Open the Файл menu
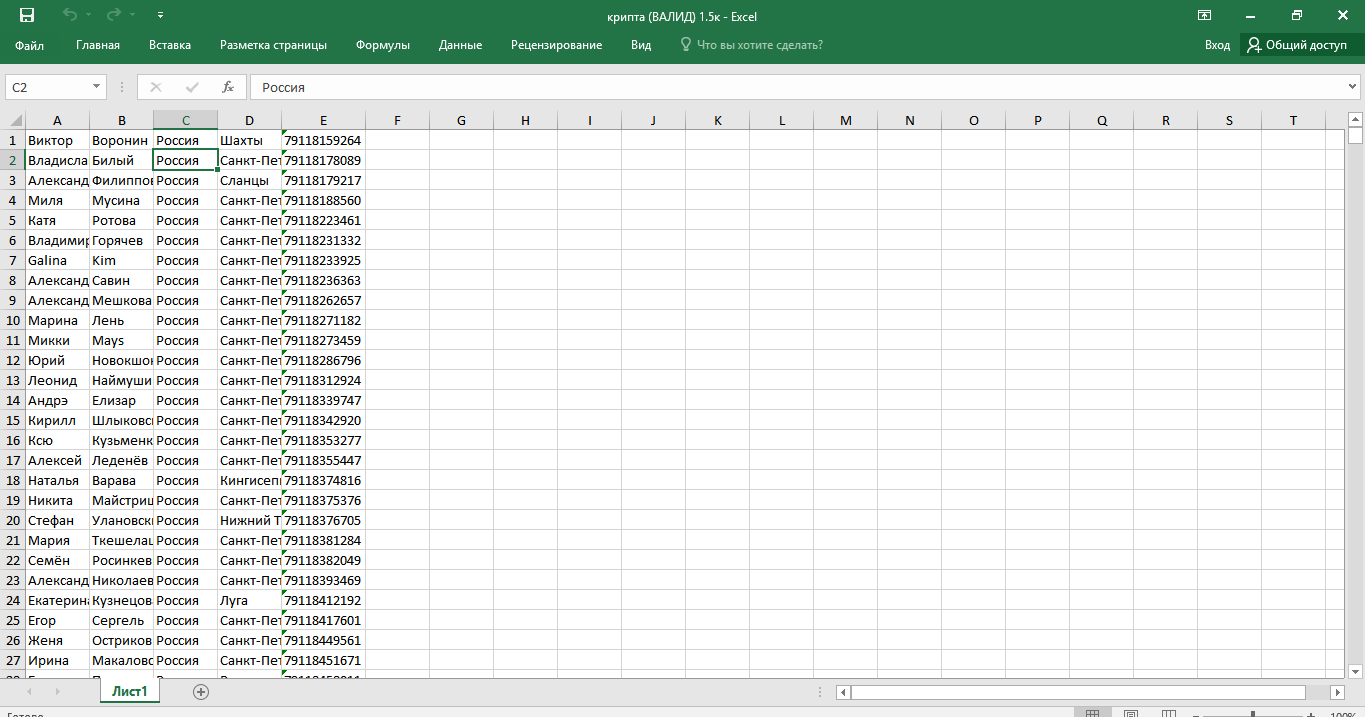 point(29,45)
